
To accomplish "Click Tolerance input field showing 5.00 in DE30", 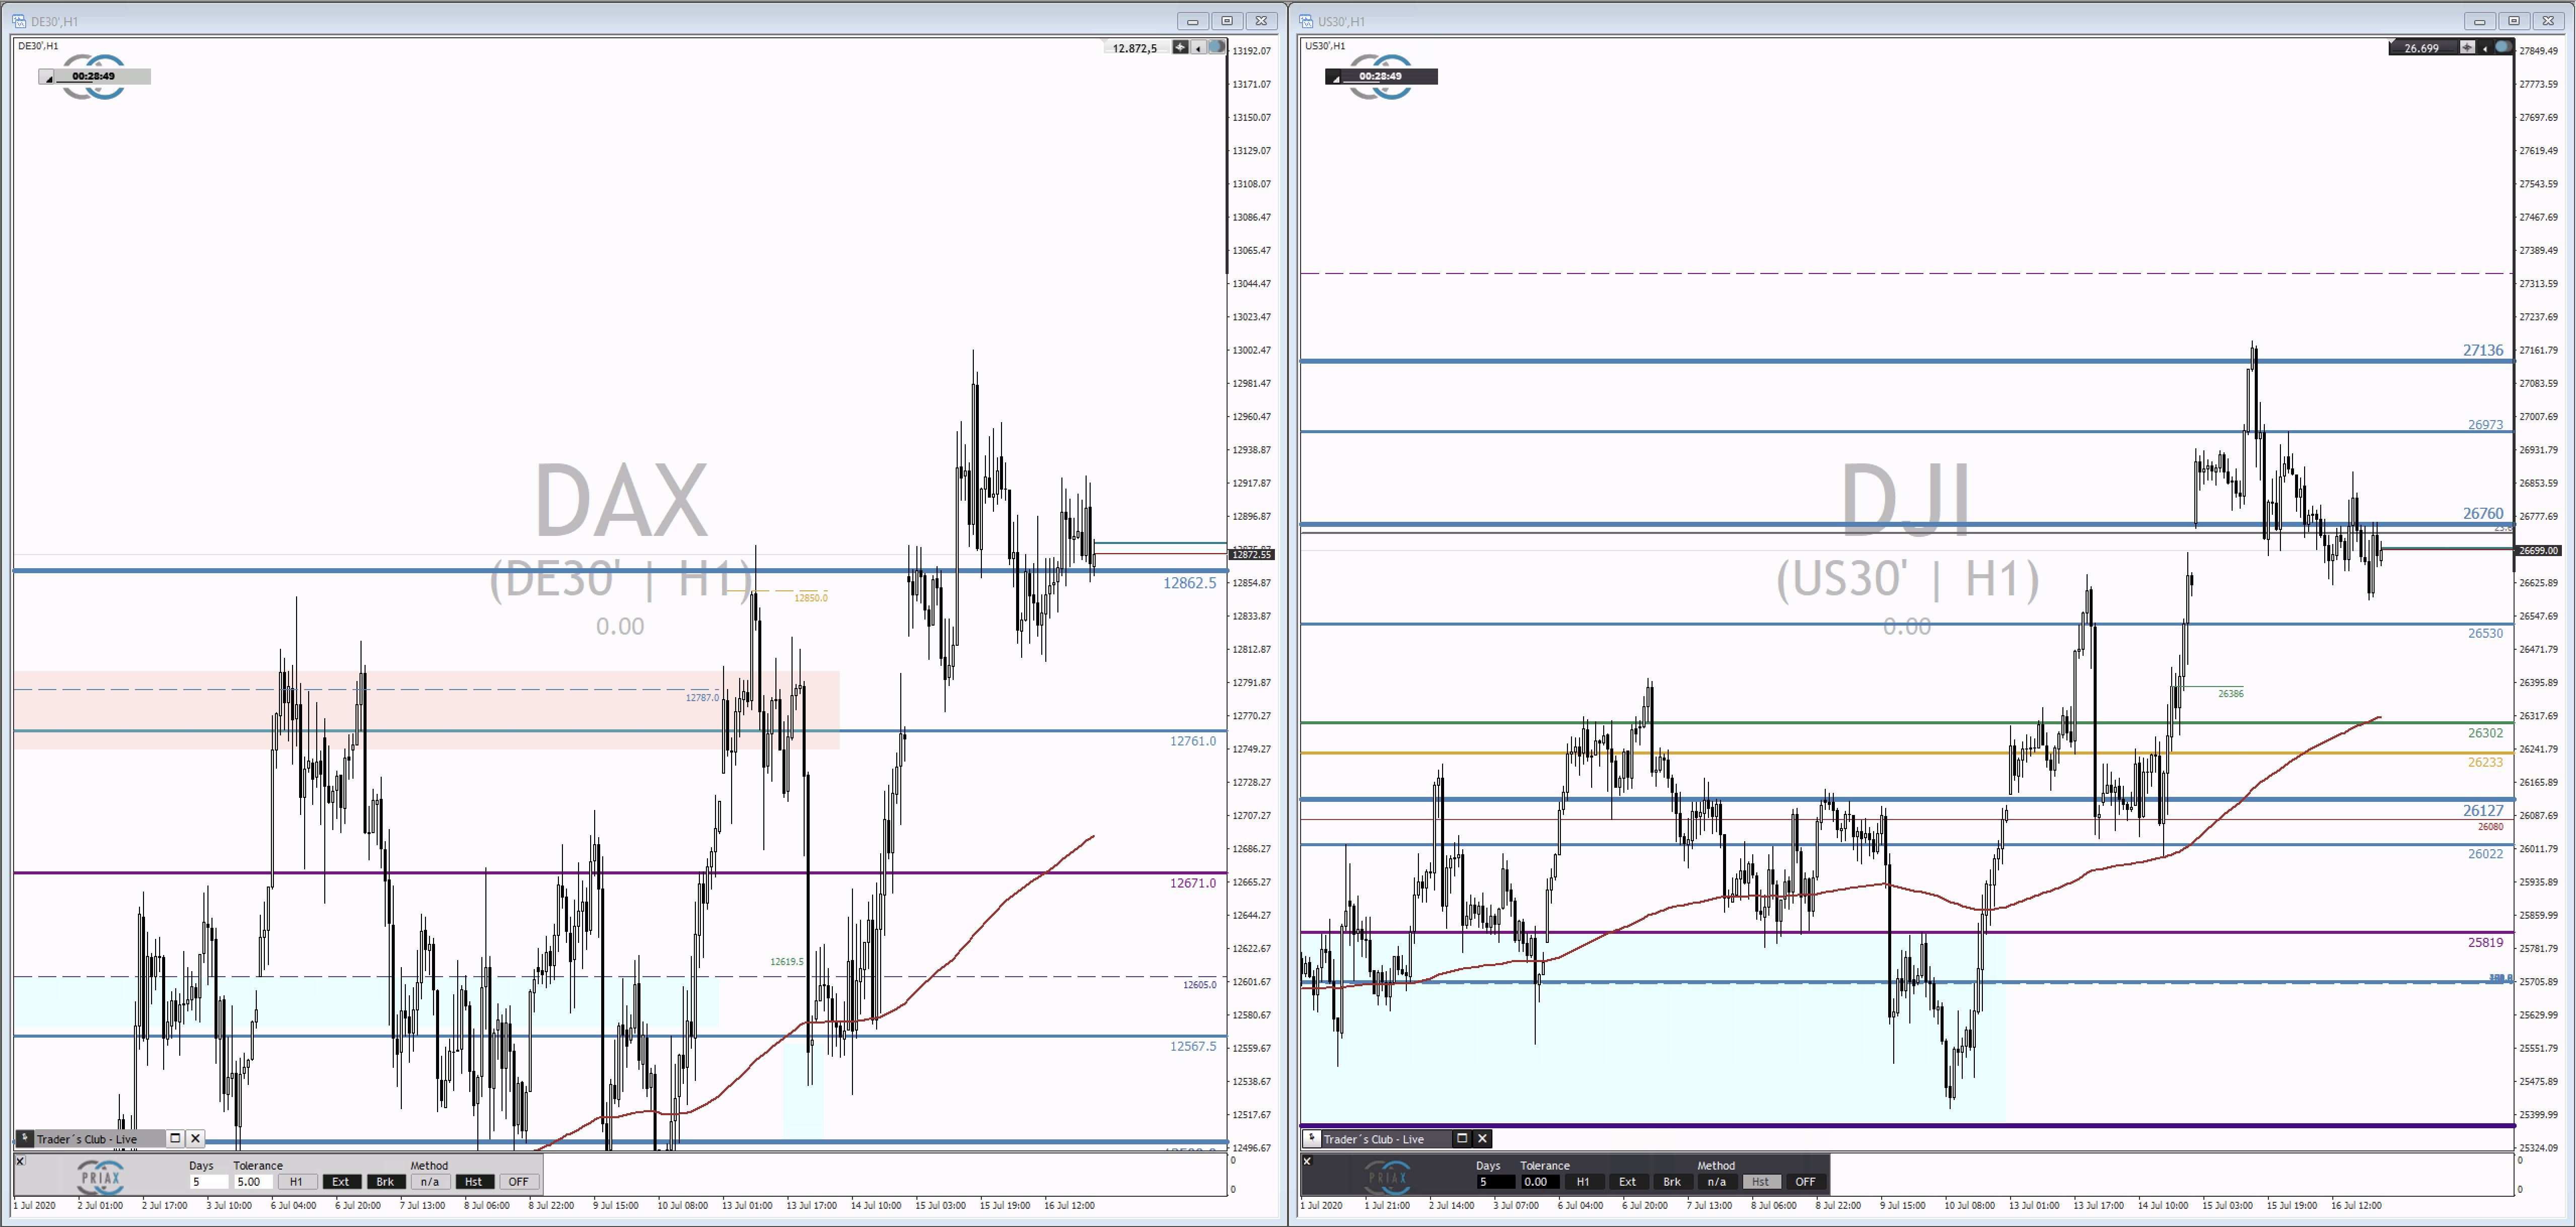I will click(253, 1182).
